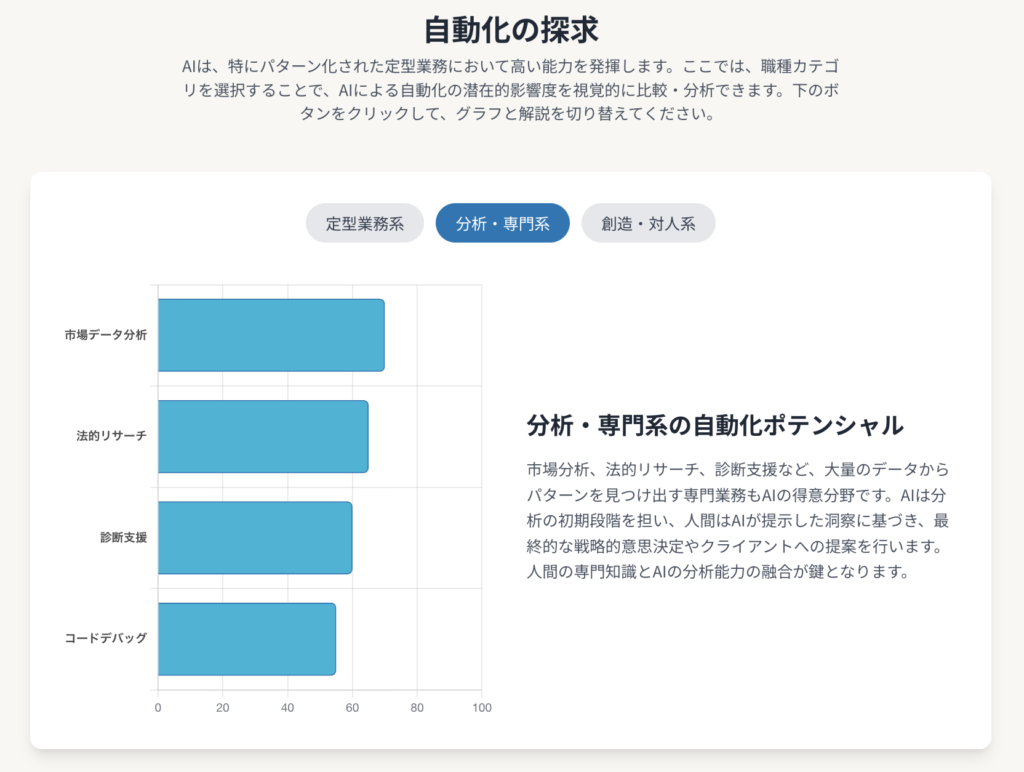Click the 0 tick on x-axis
1024x772 pixels.
pyautogui.click(x=158, y=708)
